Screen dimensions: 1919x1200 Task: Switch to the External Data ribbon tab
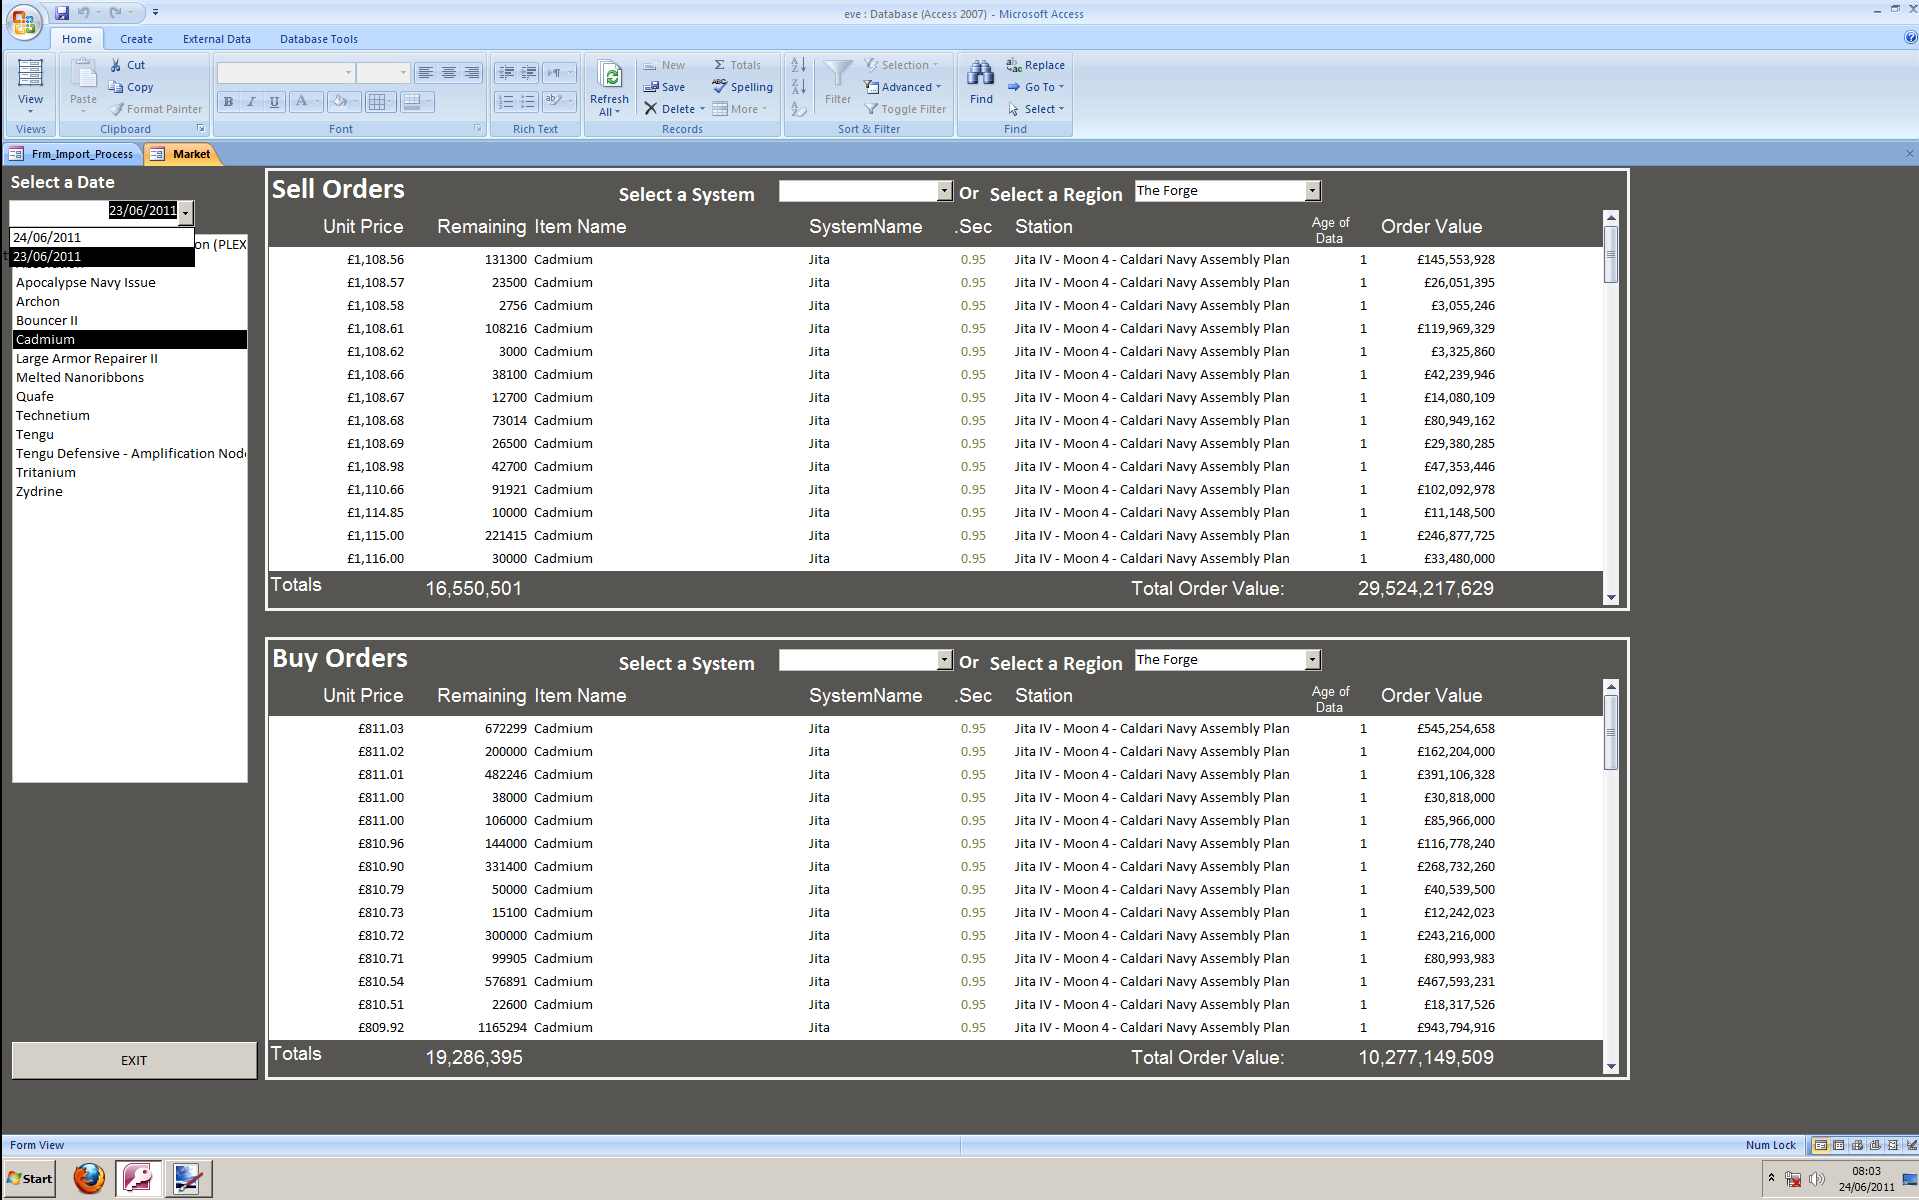pos(216,39)
